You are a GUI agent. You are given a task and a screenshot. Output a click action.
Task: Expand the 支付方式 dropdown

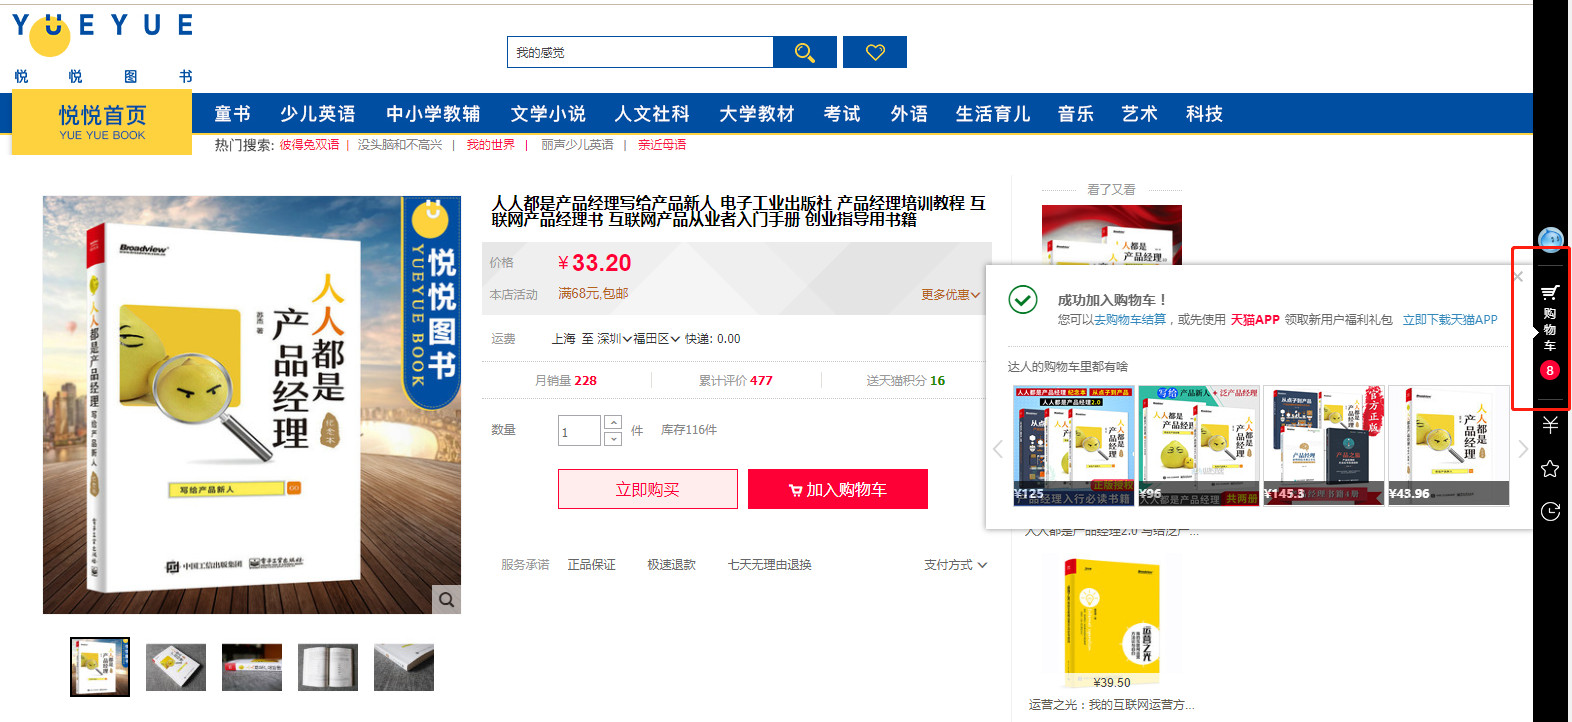point(955,565)
